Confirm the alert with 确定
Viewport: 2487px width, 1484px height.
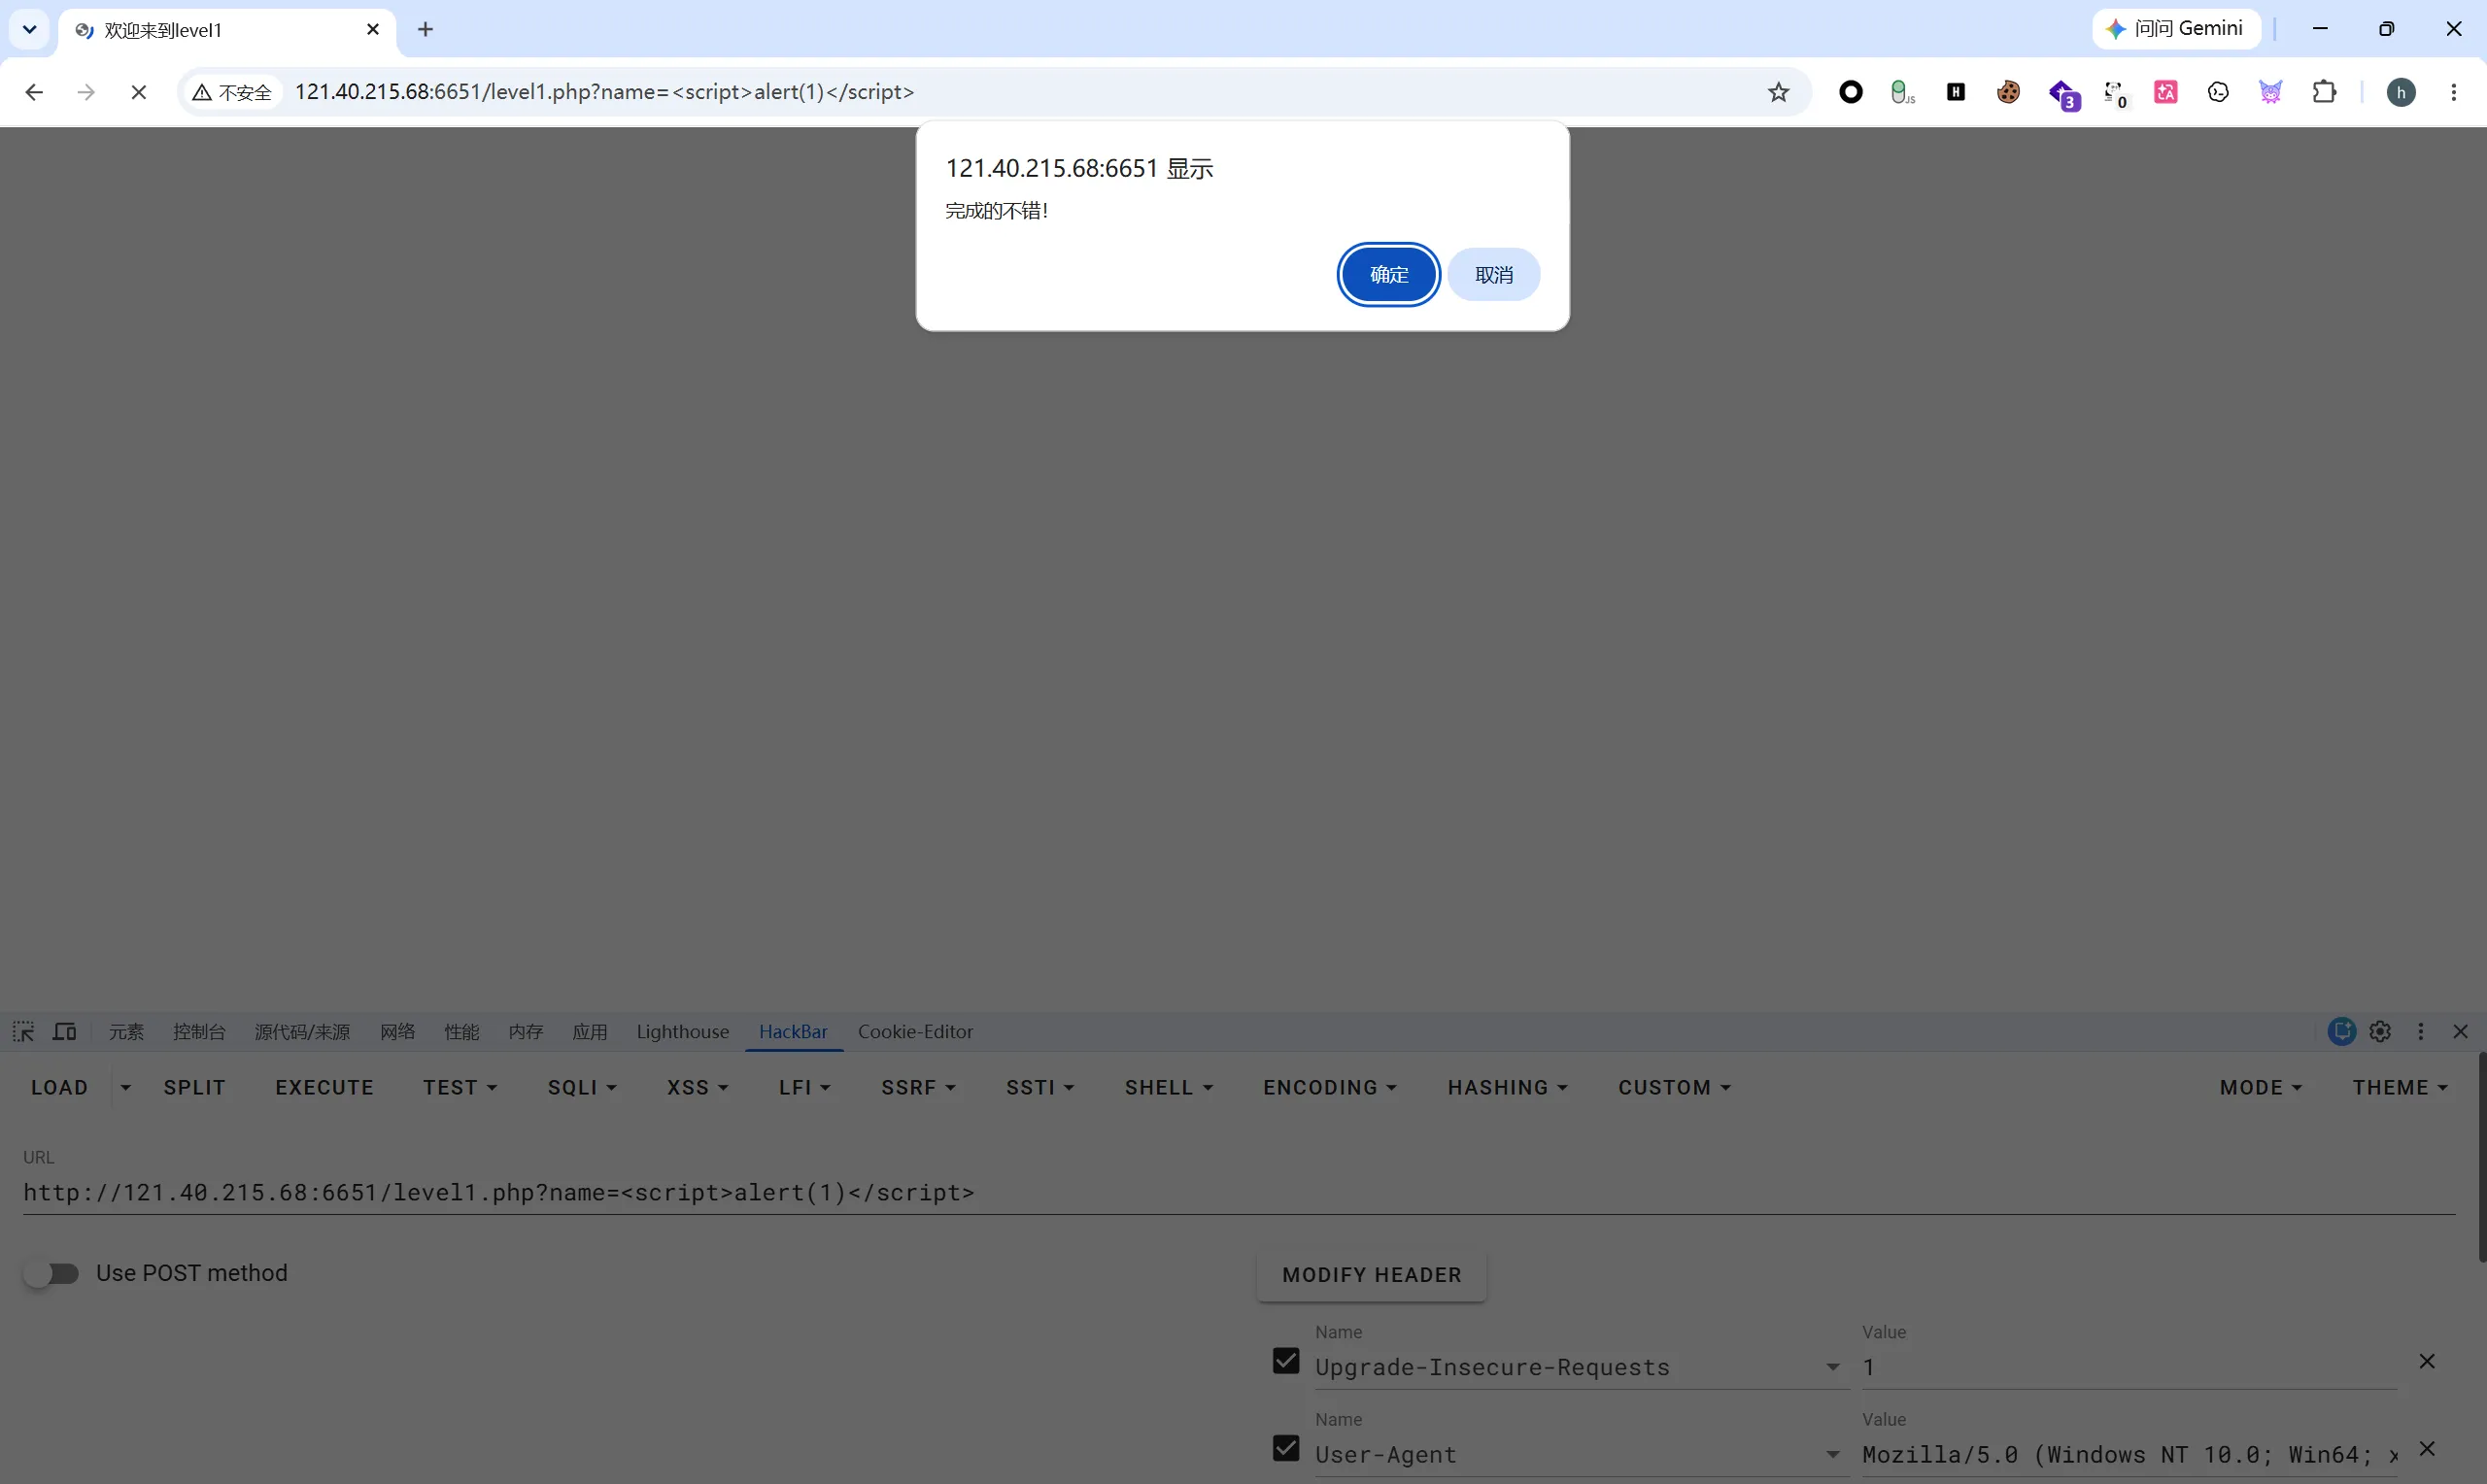(x=1389, y=274)
